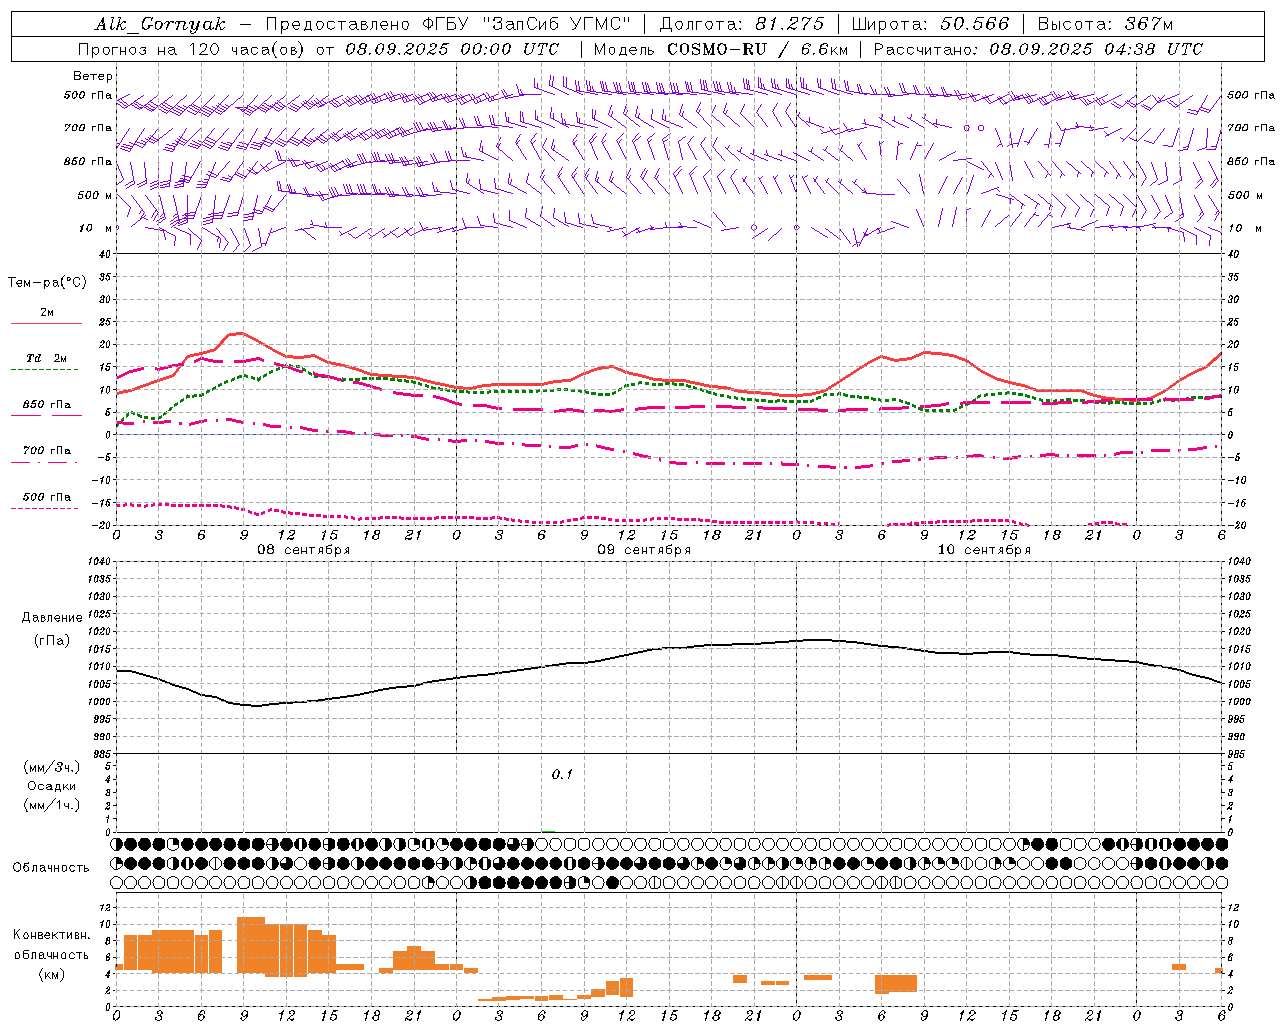Click the dashed line sample under Td 2м
The width and height of the screenshot is (1280, 1024).
click(46, 370)
